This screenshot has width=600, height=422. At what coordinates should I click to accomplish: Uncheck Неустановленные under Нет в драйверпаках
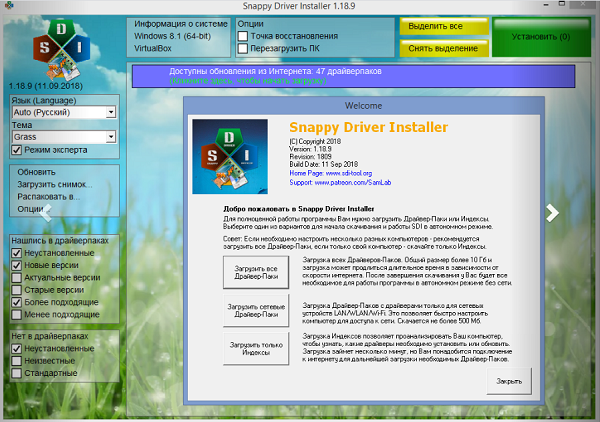pos(16,349)
